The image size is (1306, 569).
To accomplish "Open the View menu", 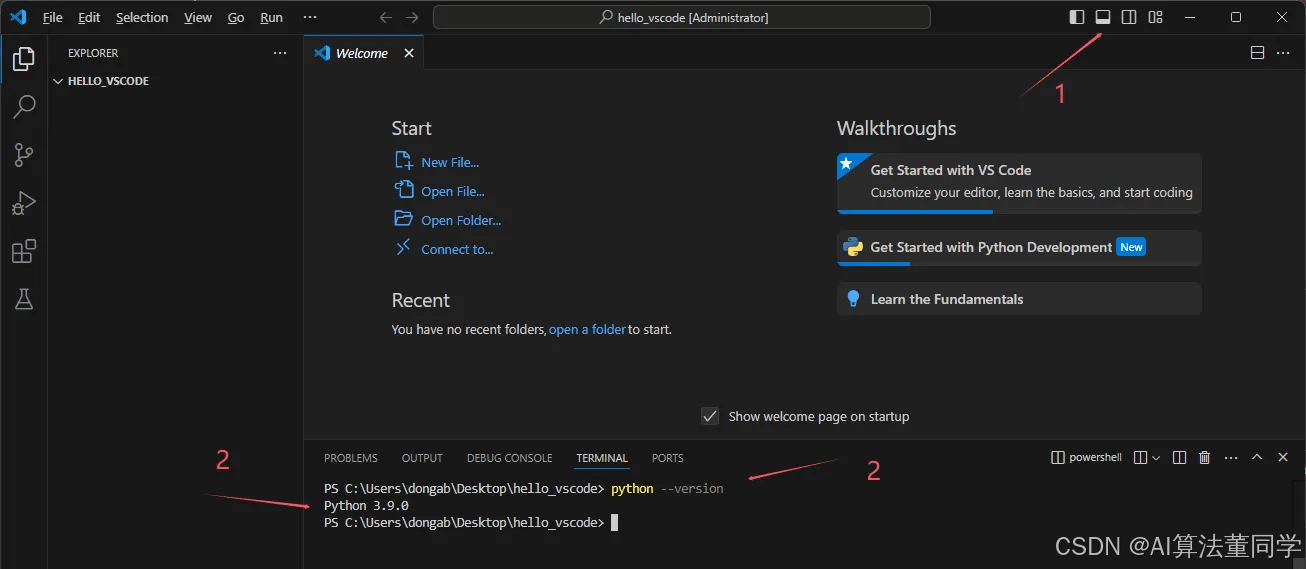I will click(198, 17).
